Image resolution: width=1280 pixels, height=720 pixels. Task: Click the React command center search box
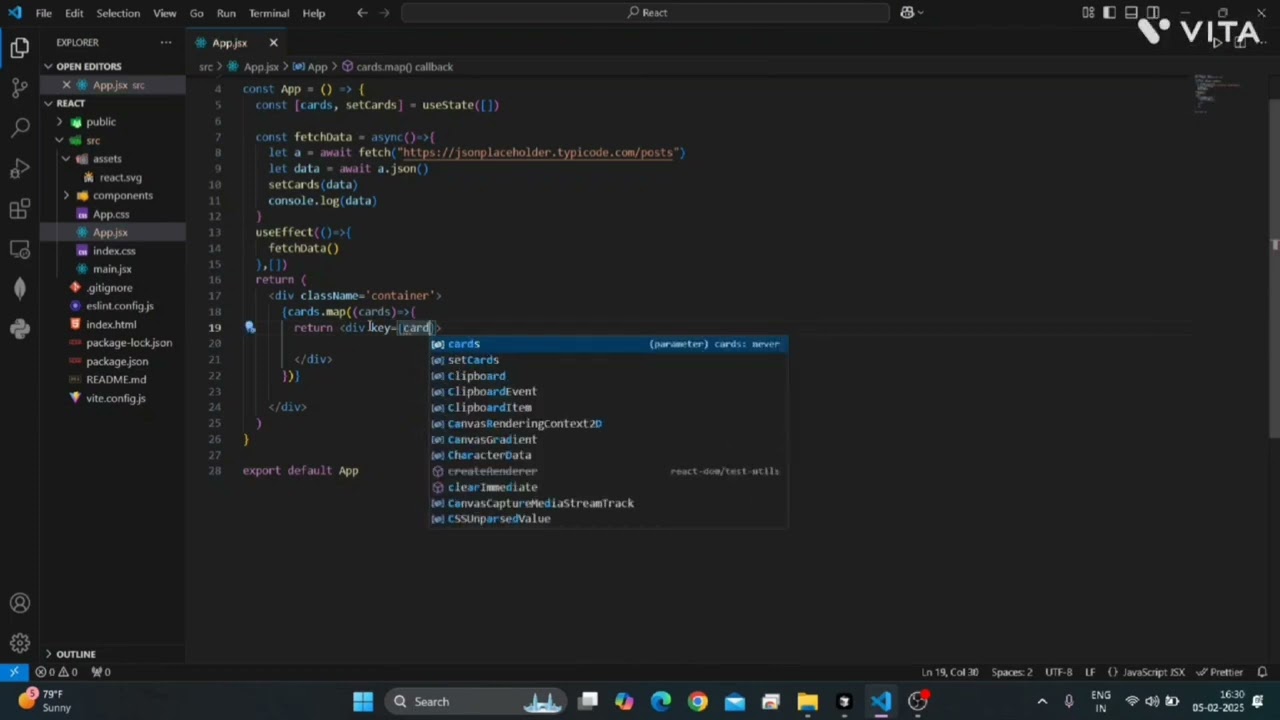click(x=646, y=13)
